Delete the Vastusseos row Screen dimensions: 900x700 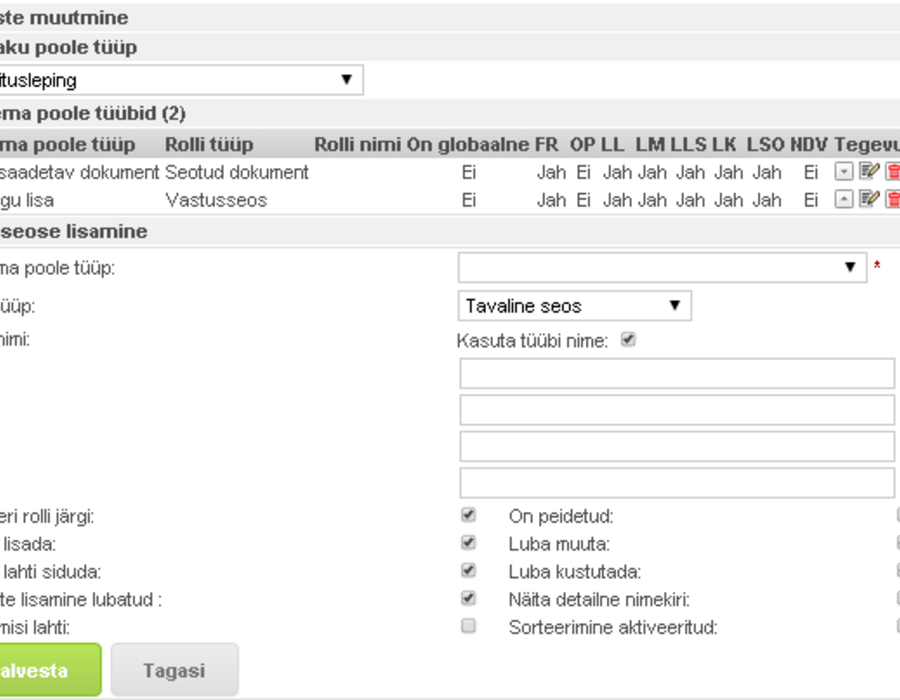point(893,199)
